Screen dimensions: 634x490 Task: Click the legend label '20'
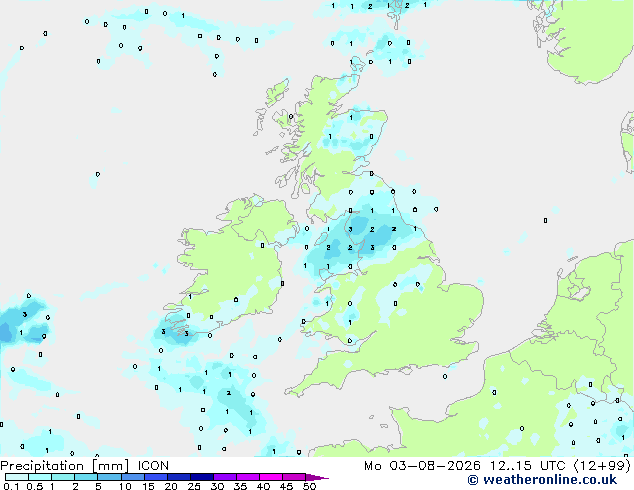[171, 486]
